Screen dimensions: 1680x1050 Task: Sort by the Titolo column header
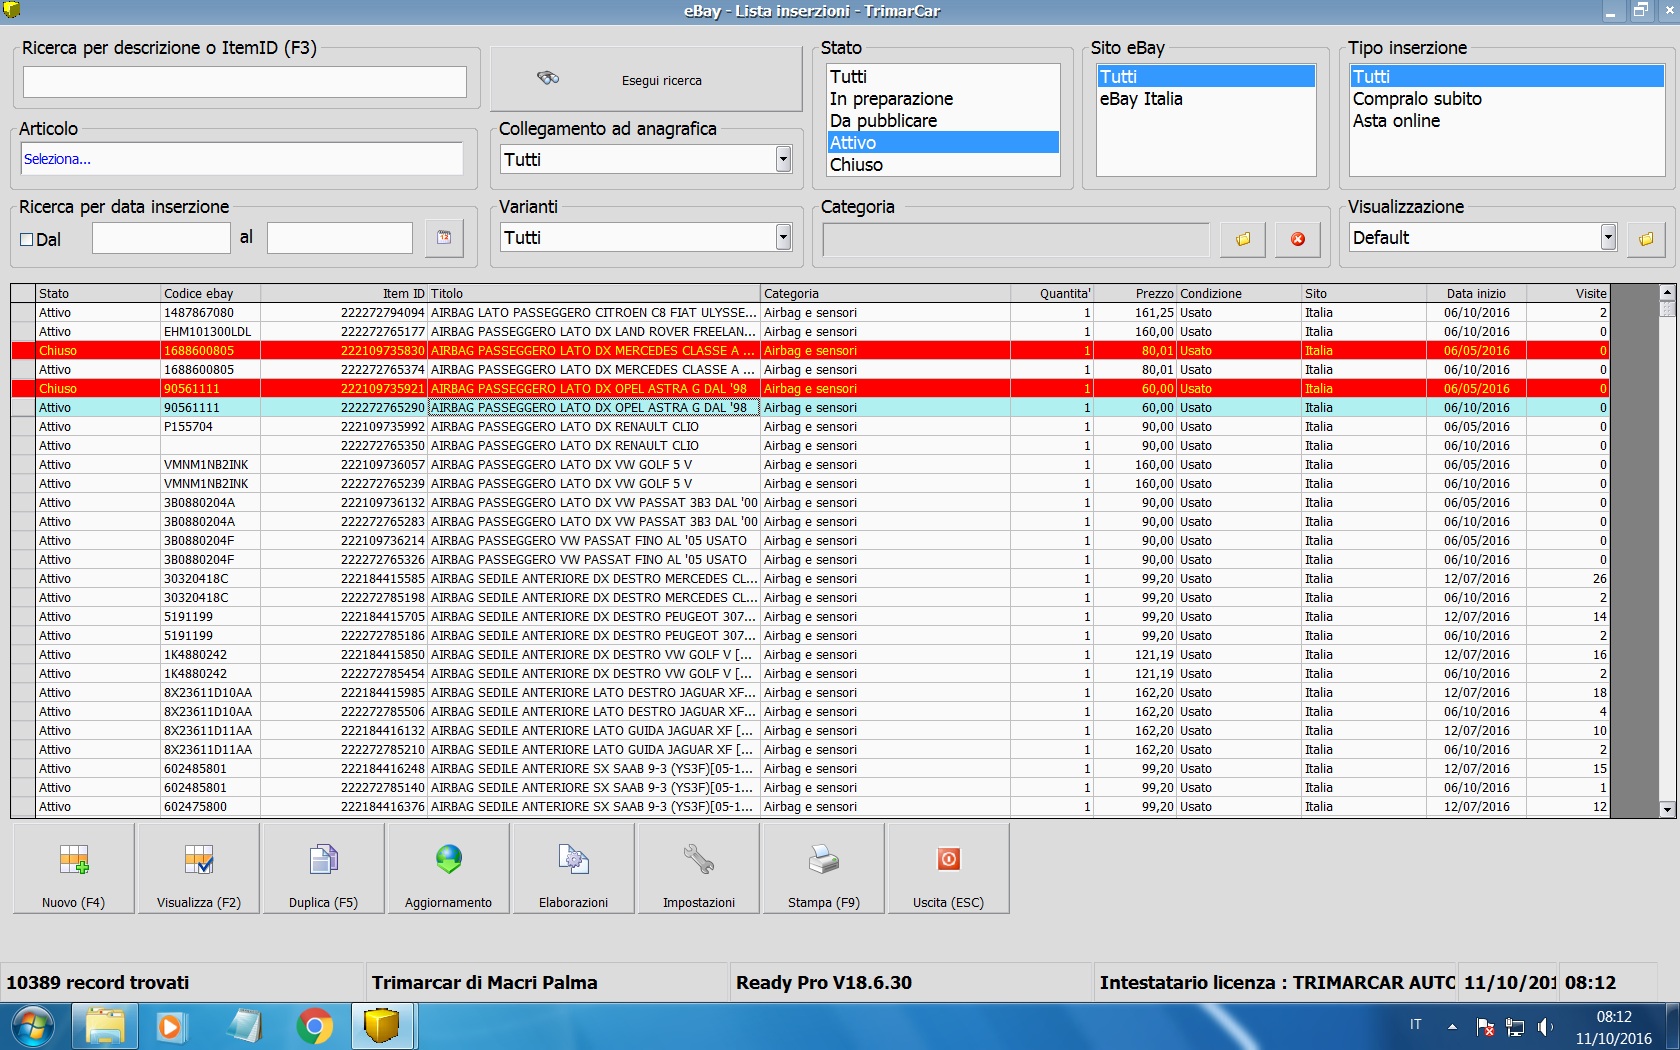(x=594, y=294)
